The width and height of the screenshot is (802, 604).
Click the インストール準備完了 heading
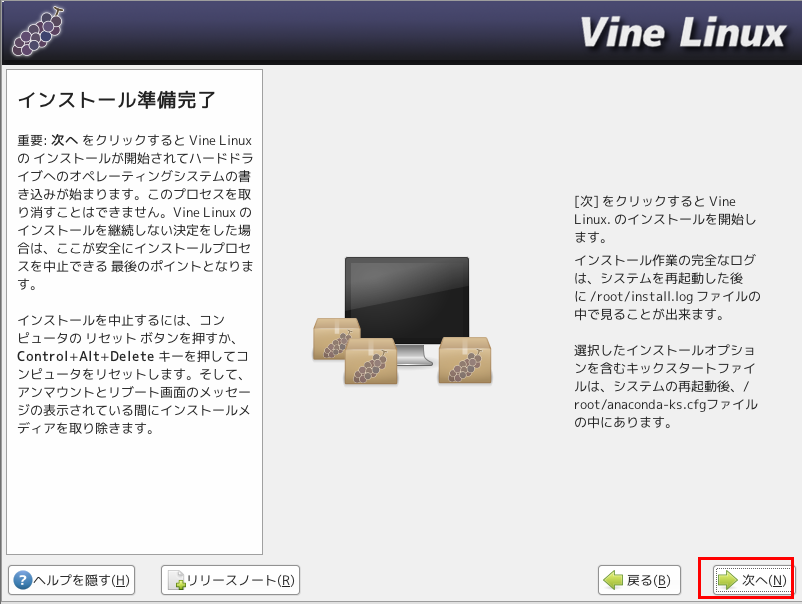[x=117, y=100]
